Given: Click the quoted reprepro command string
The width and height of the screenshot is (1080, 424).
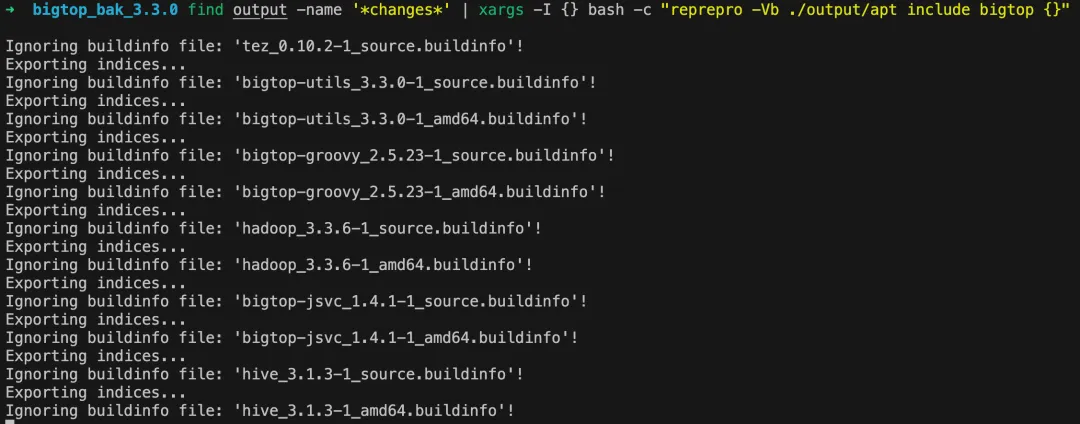Looking at the screenshot, I should point(865,12).
